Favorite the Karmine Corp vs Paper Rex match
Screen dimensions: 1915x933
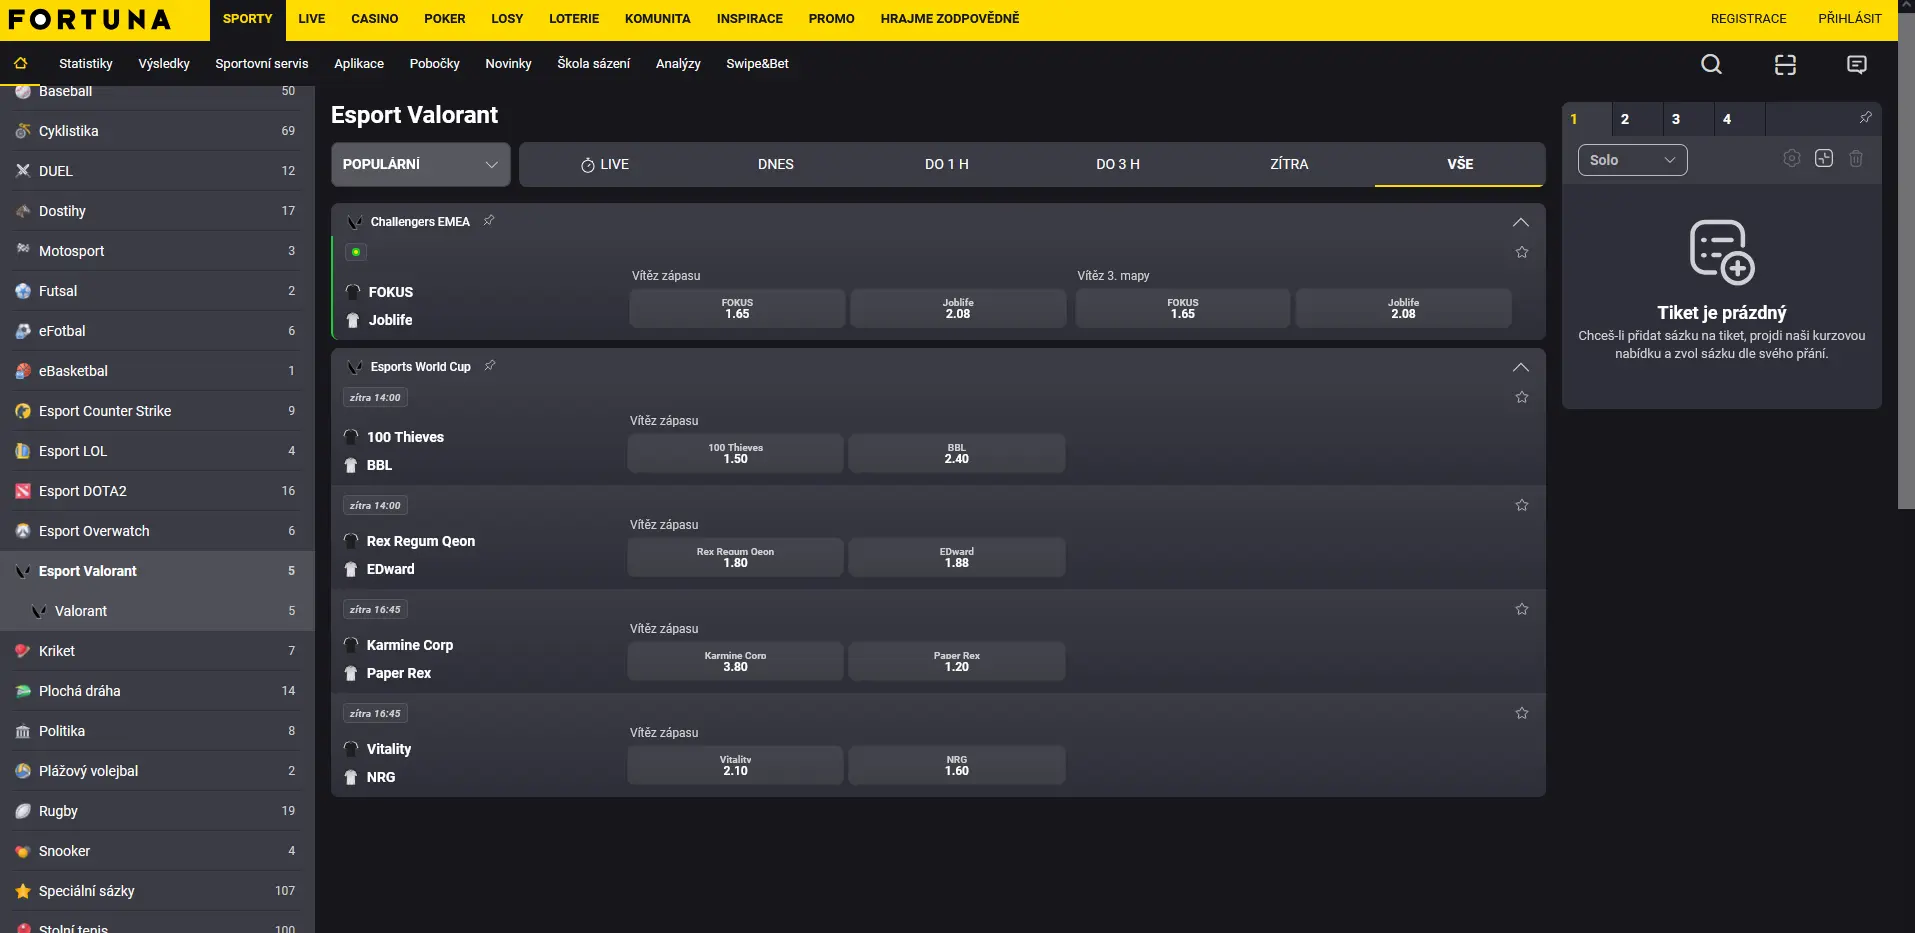point(1522,609)
